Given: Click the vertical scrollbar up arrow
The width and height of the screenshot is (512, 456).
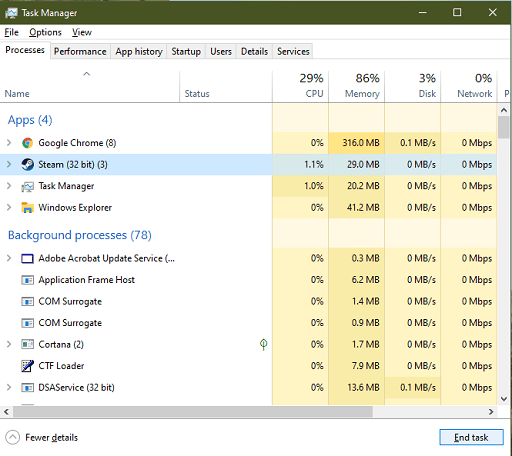Looking at the screenshot, I should tap(504, 110).
